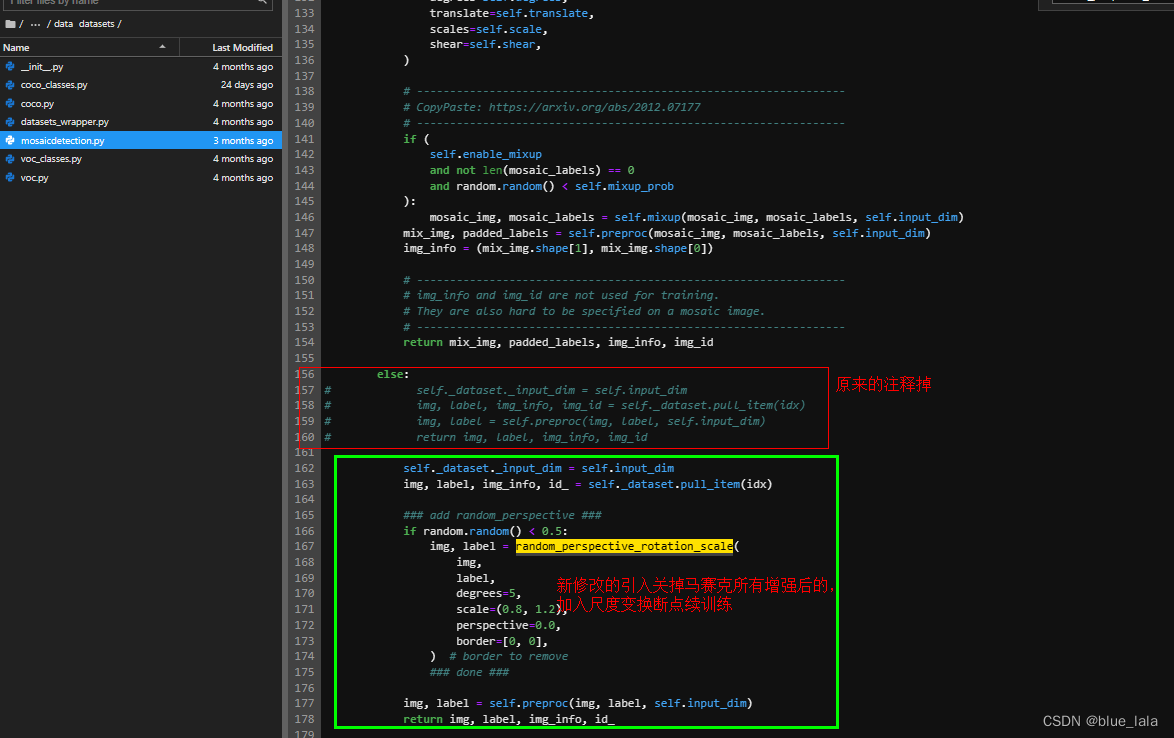This screenshot has width=1174, height=738.
Task: Click the 'degrees=5,' argument line
Action: pyautogui.click(x=488, y=594)
